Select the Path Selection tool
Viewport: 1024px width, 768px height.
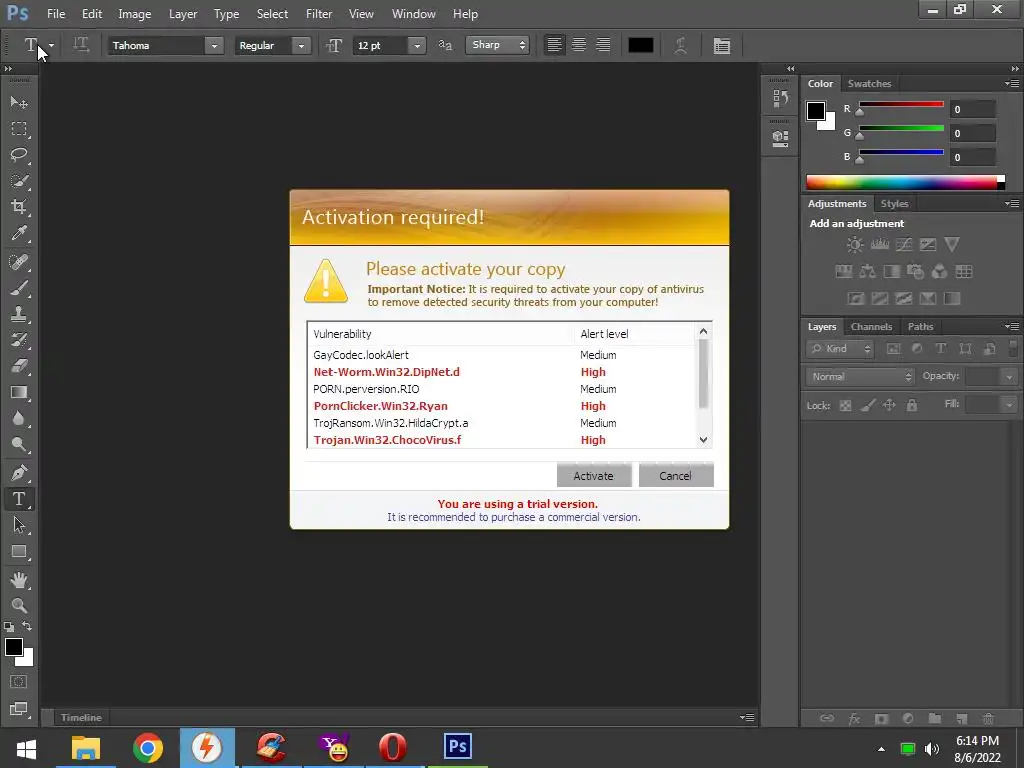tap(19, 525)
